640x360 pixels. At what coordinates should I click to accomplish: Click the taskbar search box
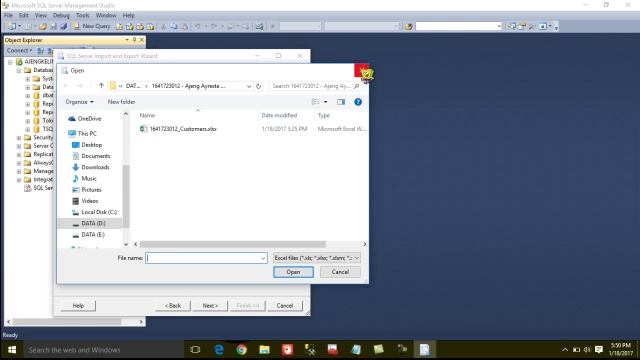tap(103, 350)
